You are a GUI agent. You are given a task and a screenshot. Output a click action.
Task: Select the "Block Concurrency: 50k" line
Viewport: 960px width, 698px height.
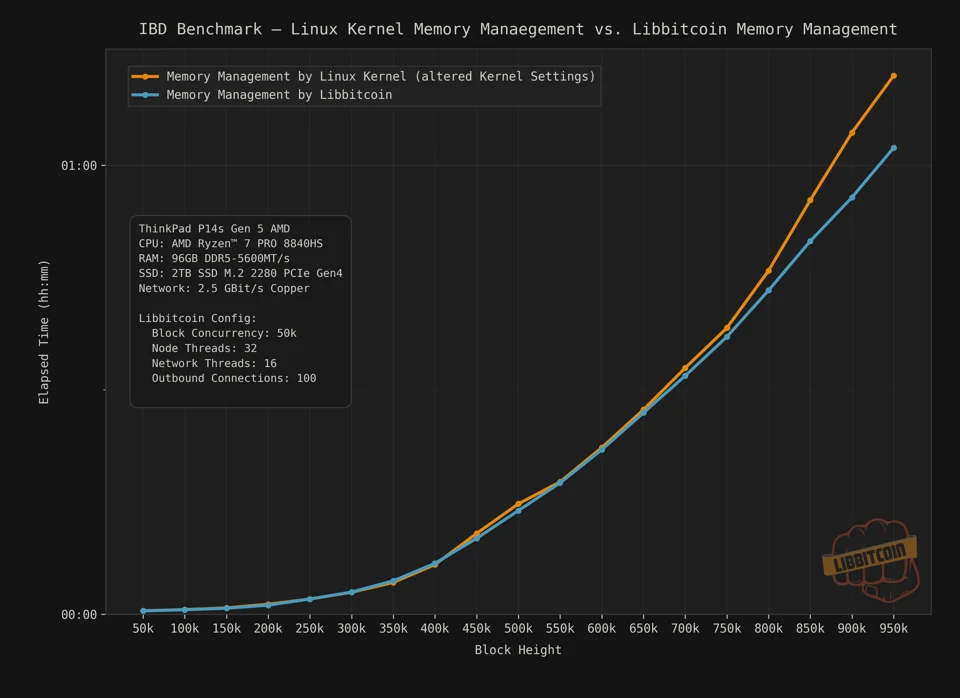[224, 333]
